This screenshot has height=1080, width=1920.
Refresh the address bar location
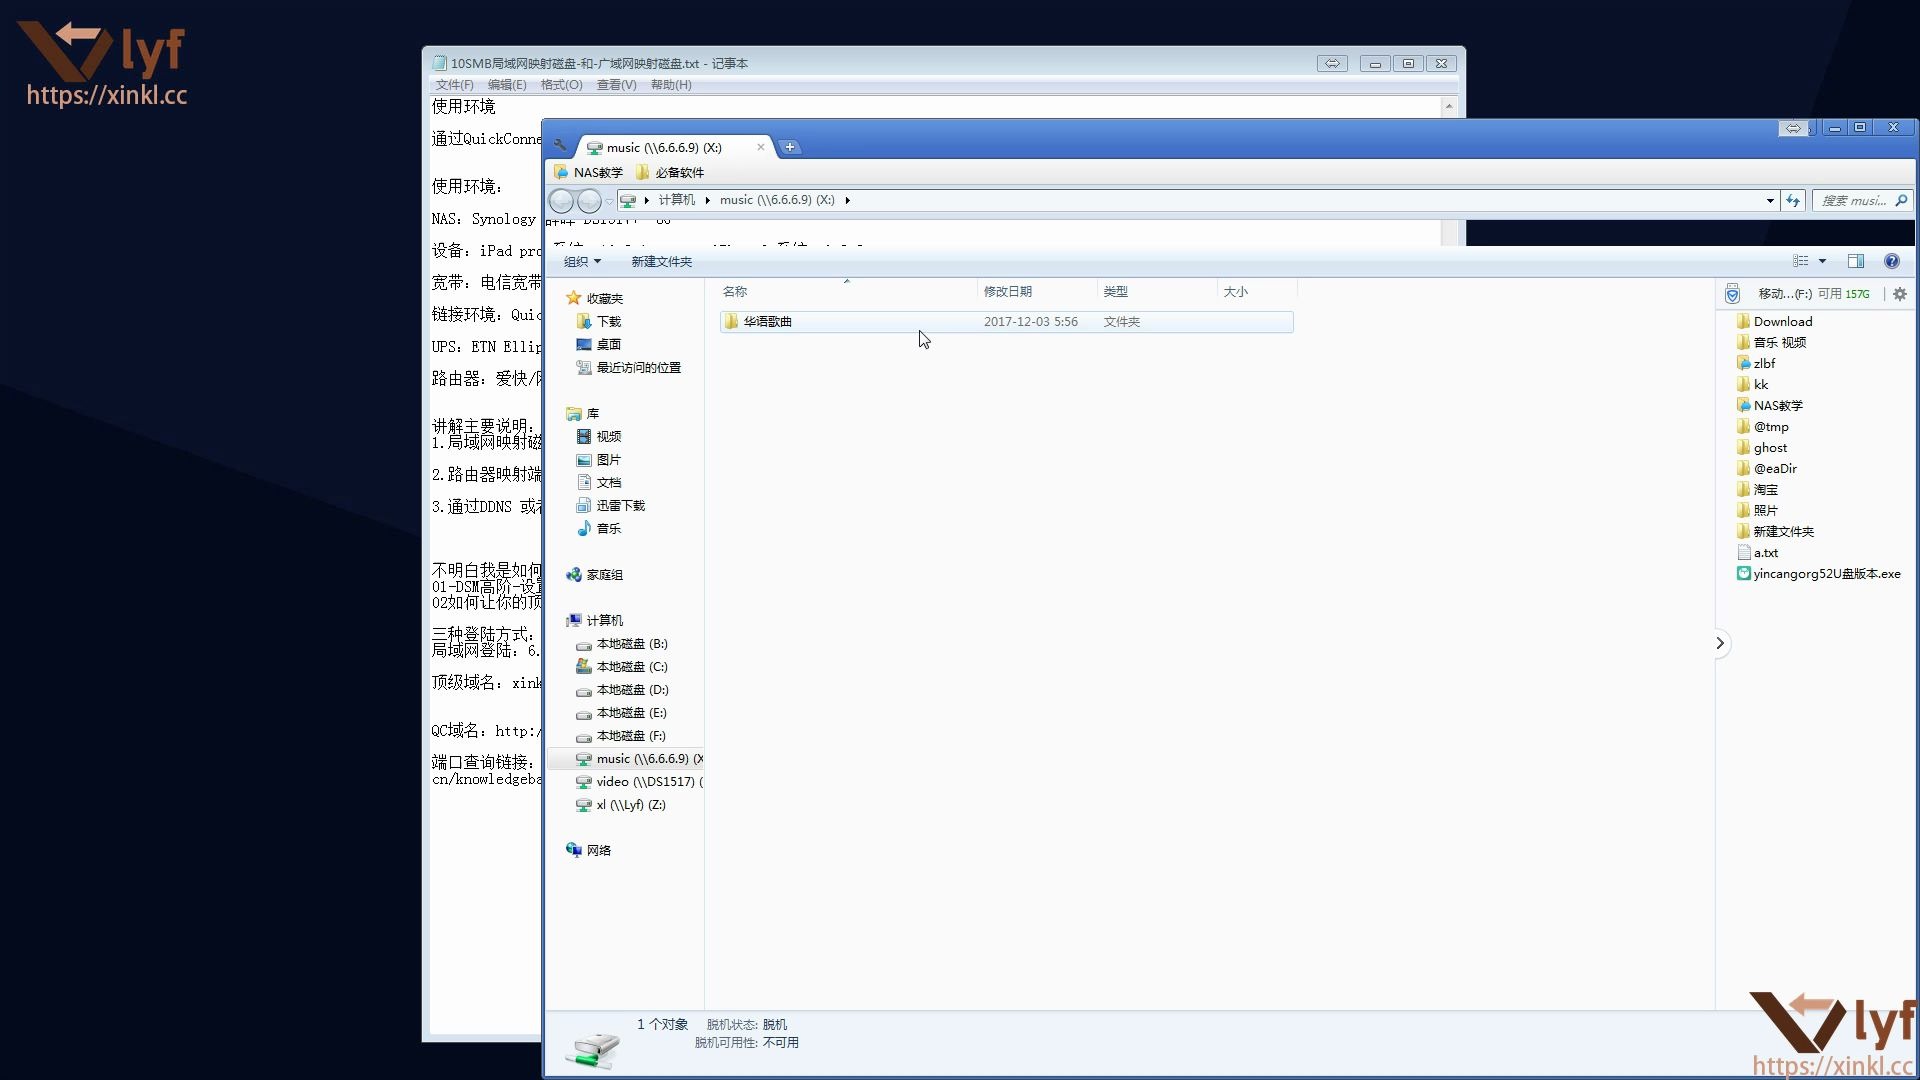tap(1795, 201)
